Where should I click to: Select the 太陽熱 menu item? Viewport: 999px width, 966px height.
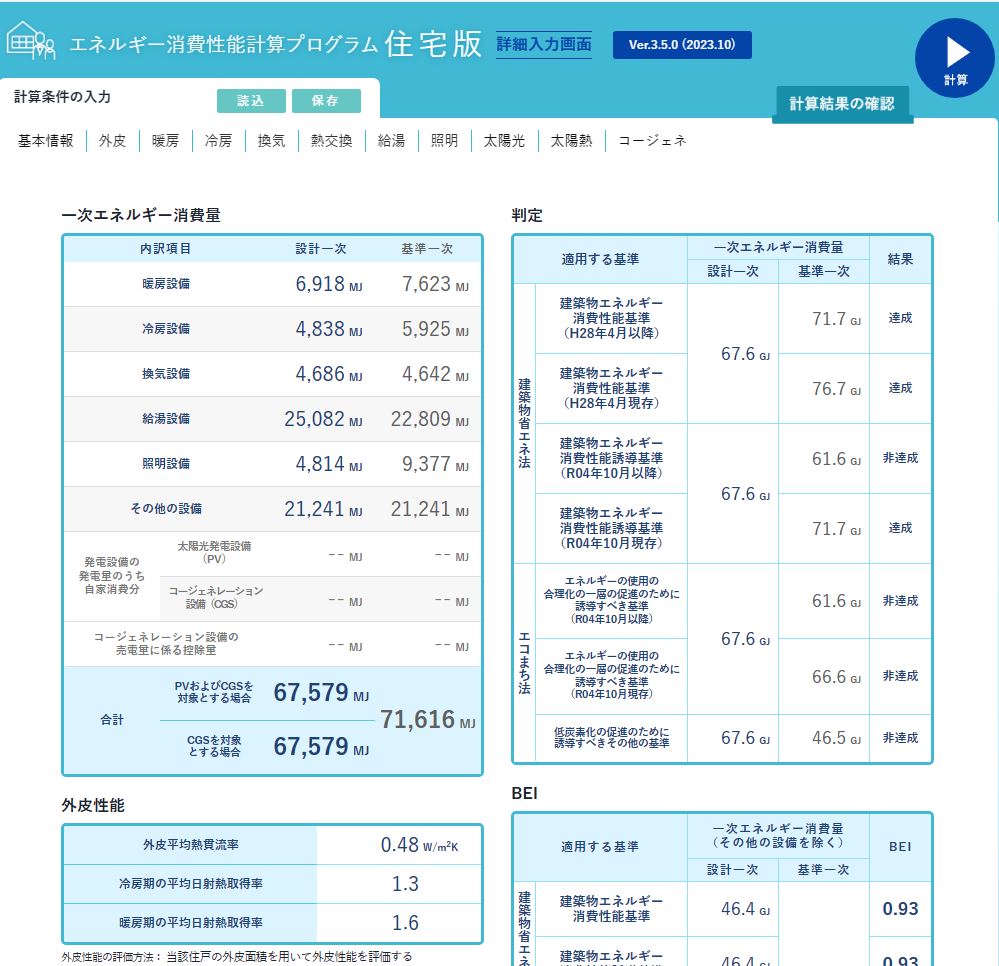[571, 141]
